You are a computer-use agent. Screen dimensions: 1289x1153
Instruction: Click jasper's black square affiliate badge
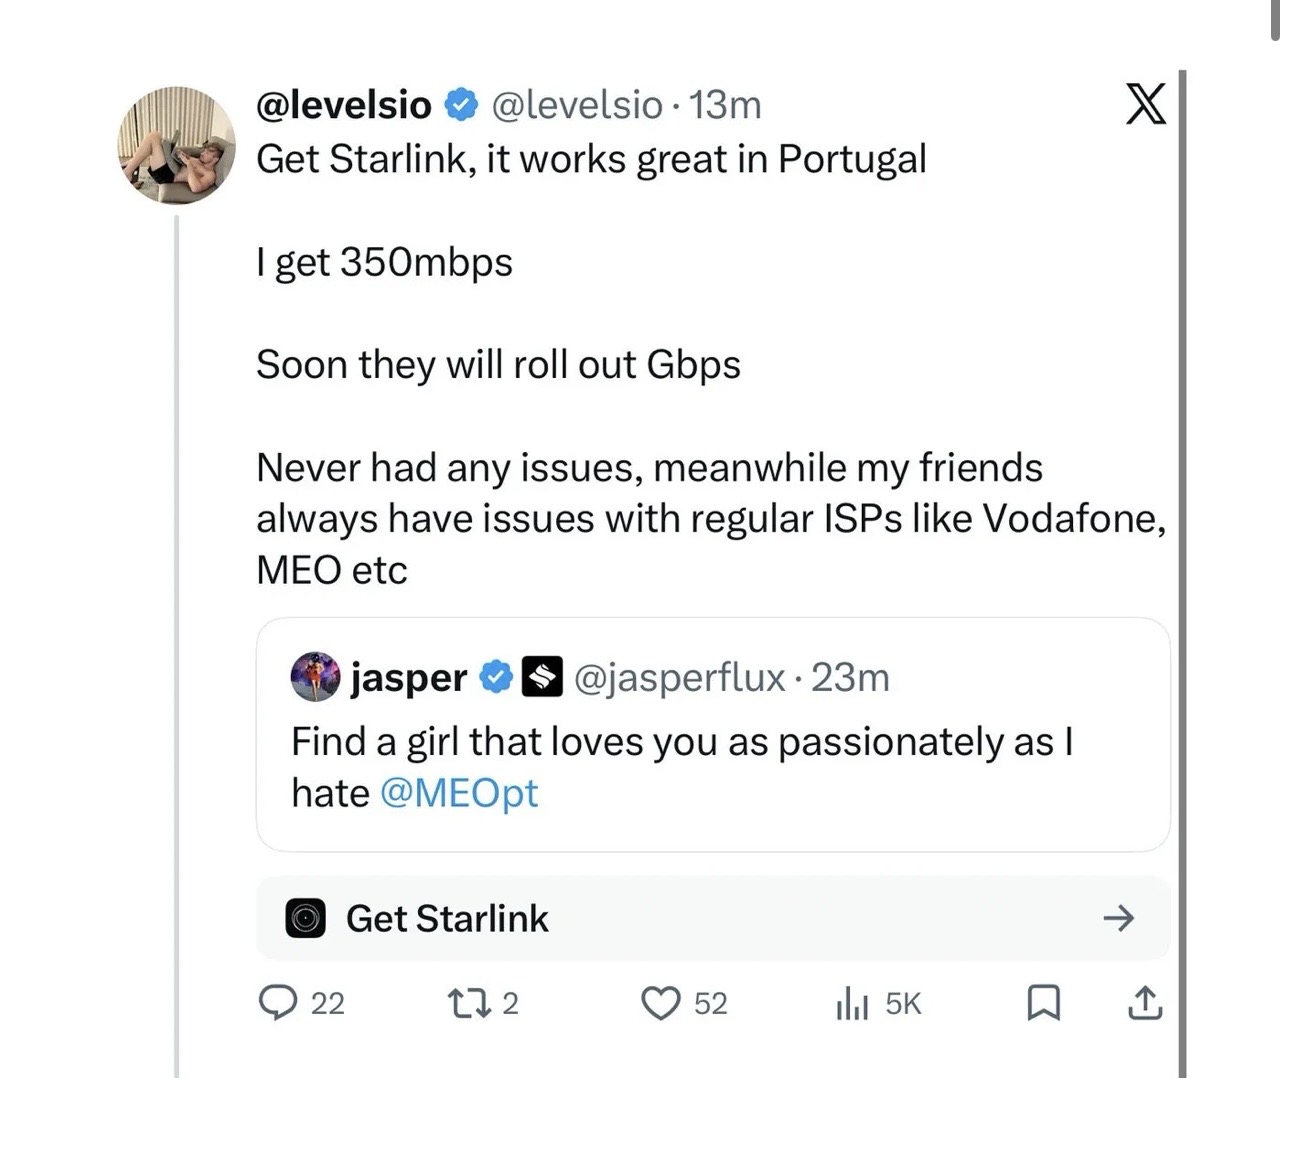[542, 677]
